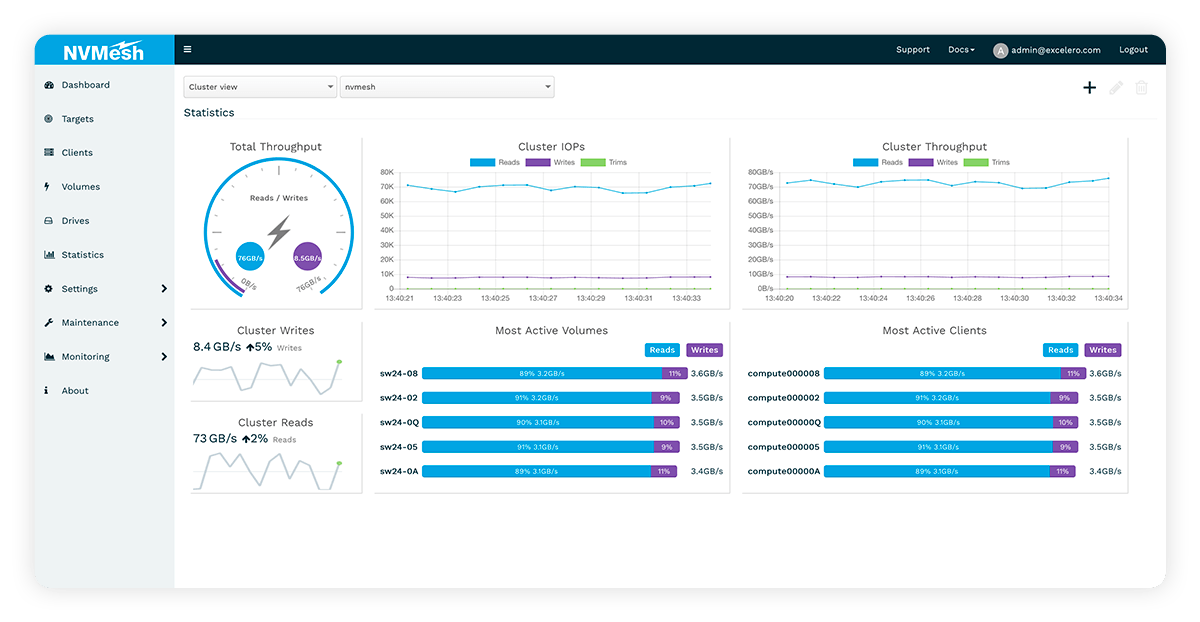Expand the Docs dropdown menu
This screenshot has height=622, width=1200.
960,49
